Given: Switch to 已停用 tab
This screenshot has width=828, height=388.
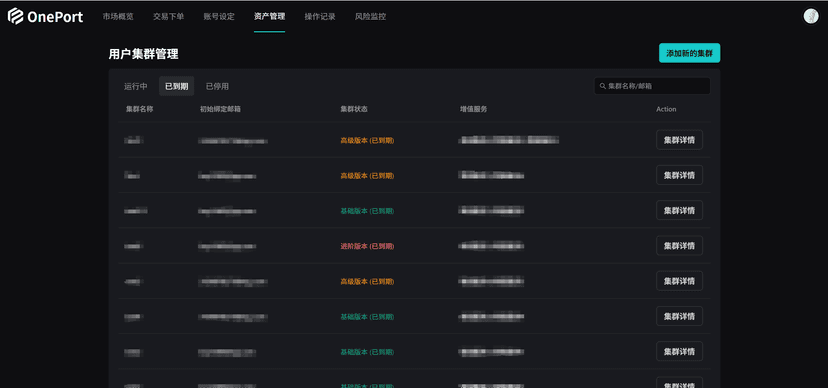Looking at the screenshot, I should coord(217,86).
